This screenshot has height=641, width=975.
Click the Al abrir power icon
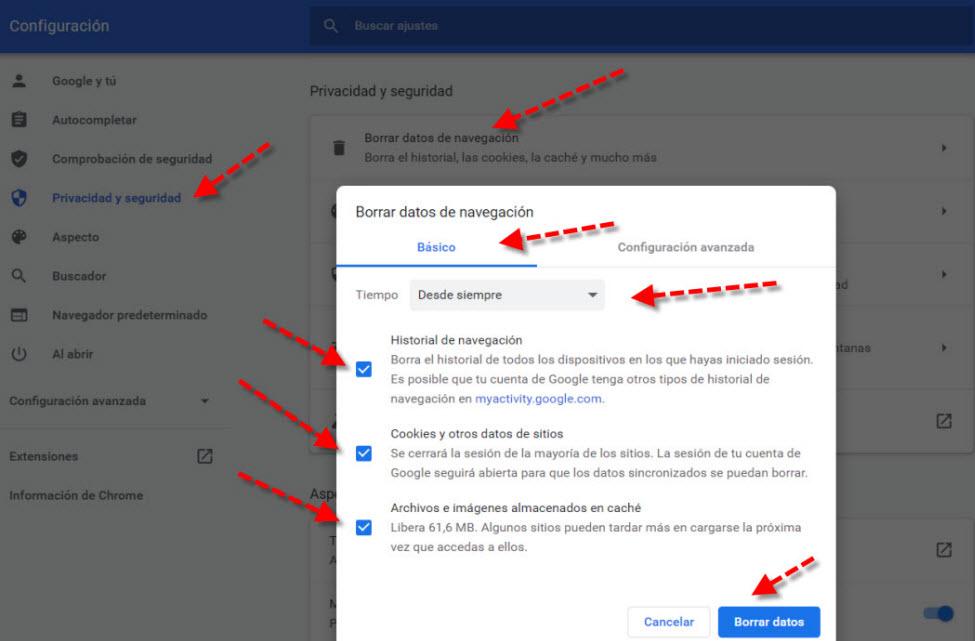coord(19,354)
